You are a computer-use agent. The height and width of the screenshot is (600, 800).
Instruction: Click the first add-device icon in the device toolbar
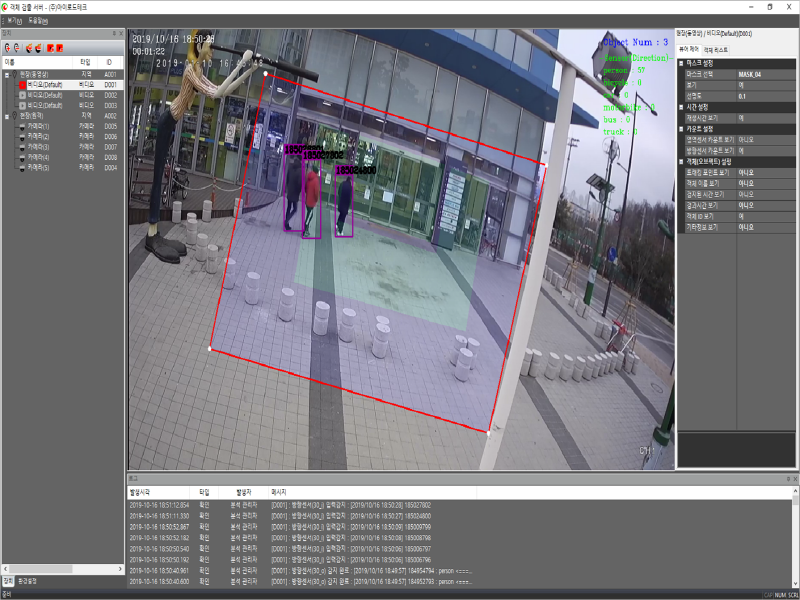7,47
